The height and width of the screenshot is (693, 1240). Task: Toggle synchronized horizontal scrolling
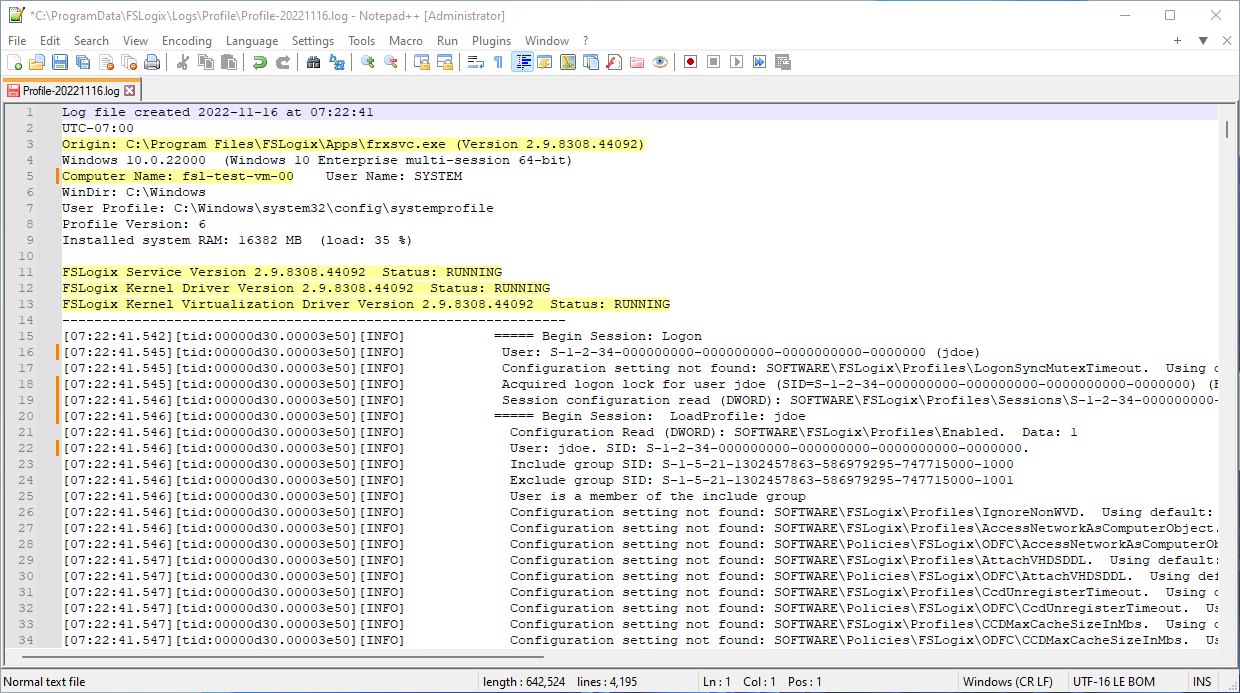(445, 62)
